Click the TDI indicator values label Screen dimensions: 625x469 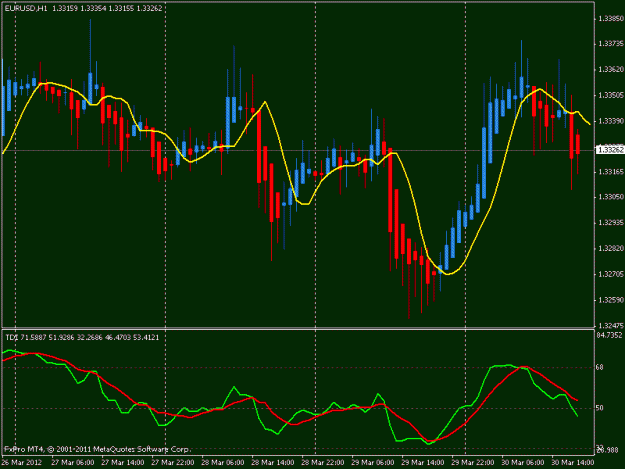point(82,338)
